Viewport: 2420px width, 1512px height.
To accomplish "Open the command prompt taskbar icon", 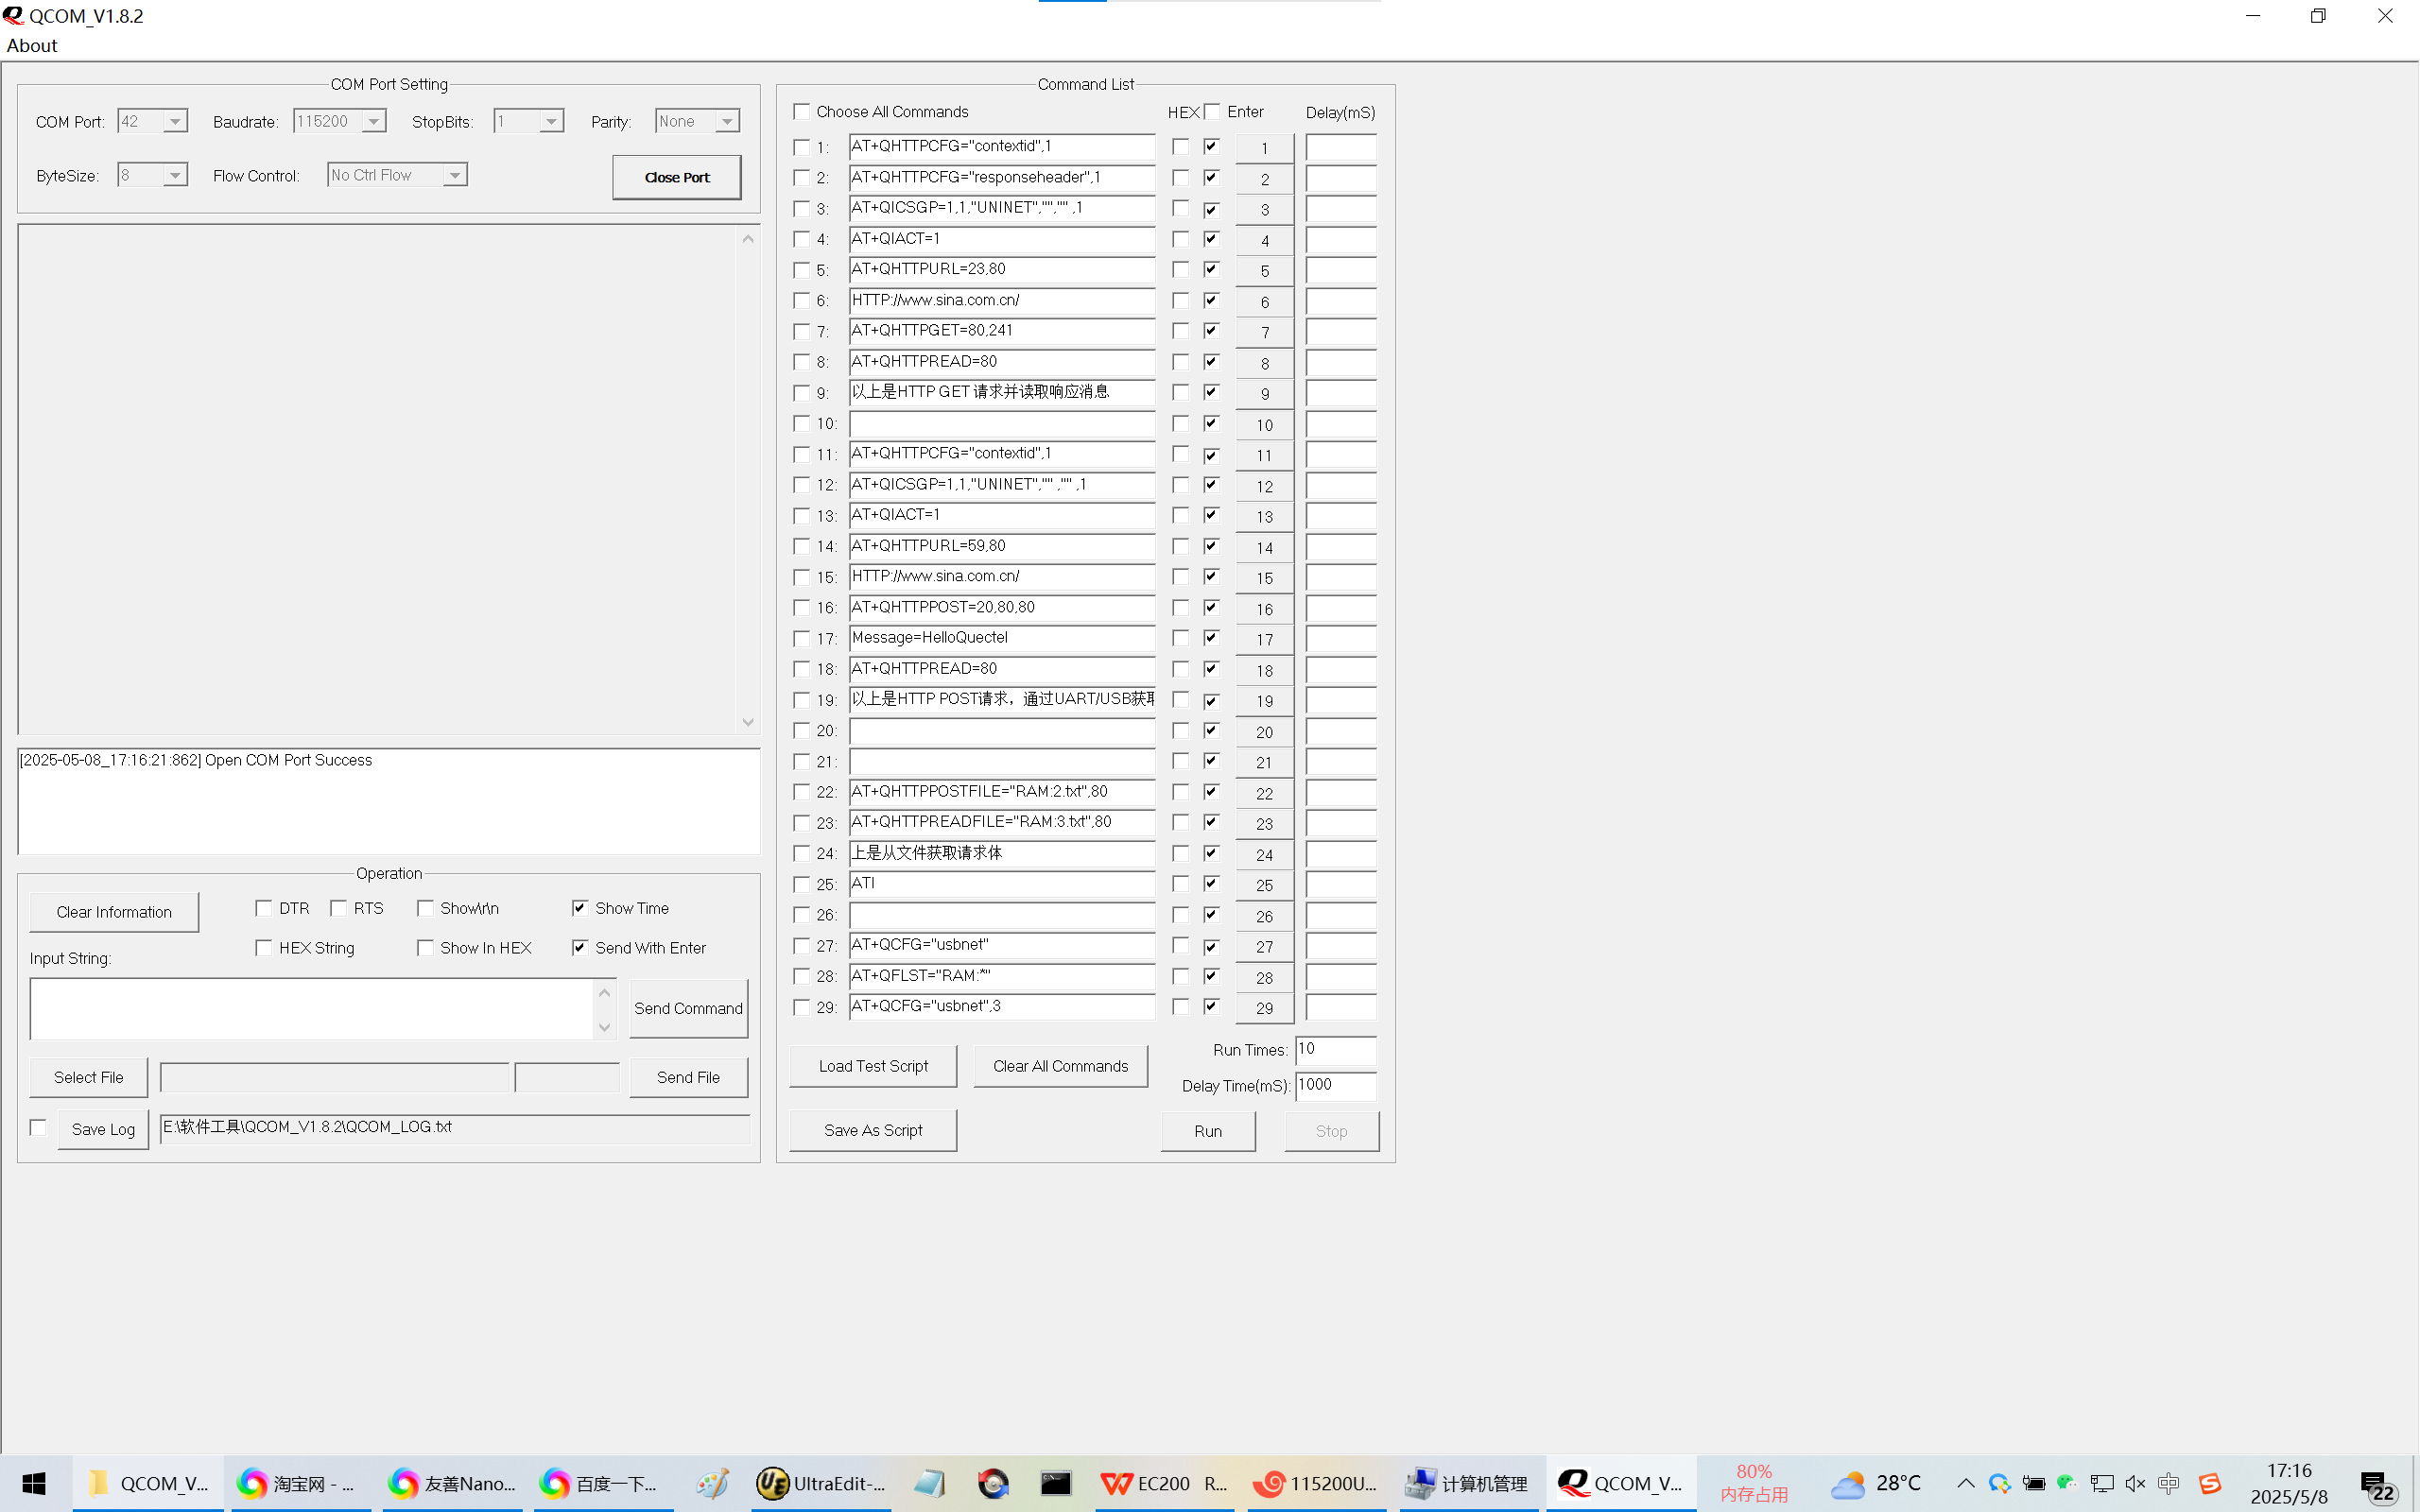I will click(1056, 1483).
